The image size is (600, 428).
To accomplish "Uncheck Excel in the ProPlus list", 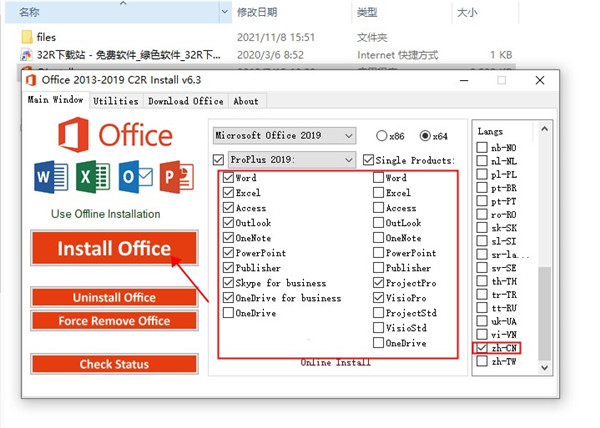I will point(228,192).
